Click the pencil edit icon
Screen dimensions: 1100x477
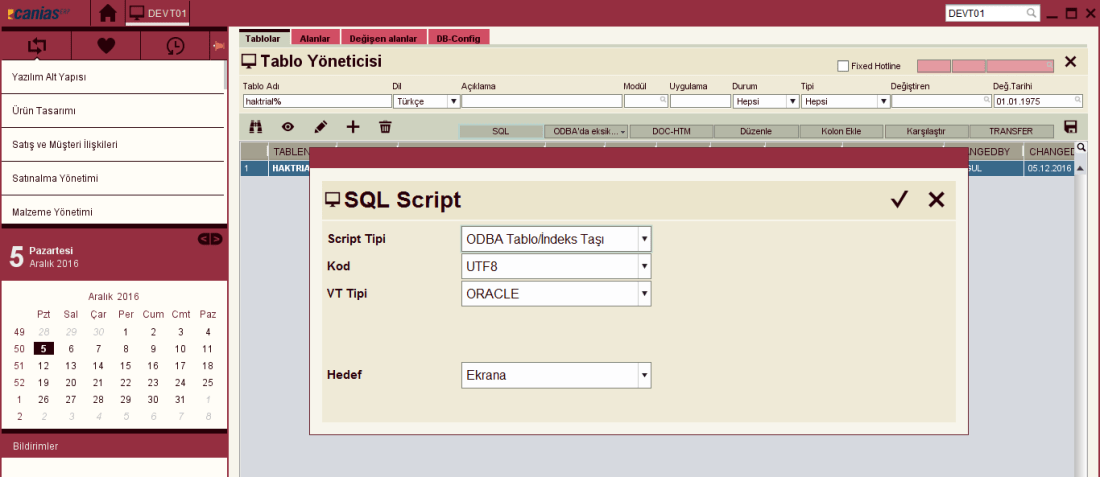pos(320,127)
